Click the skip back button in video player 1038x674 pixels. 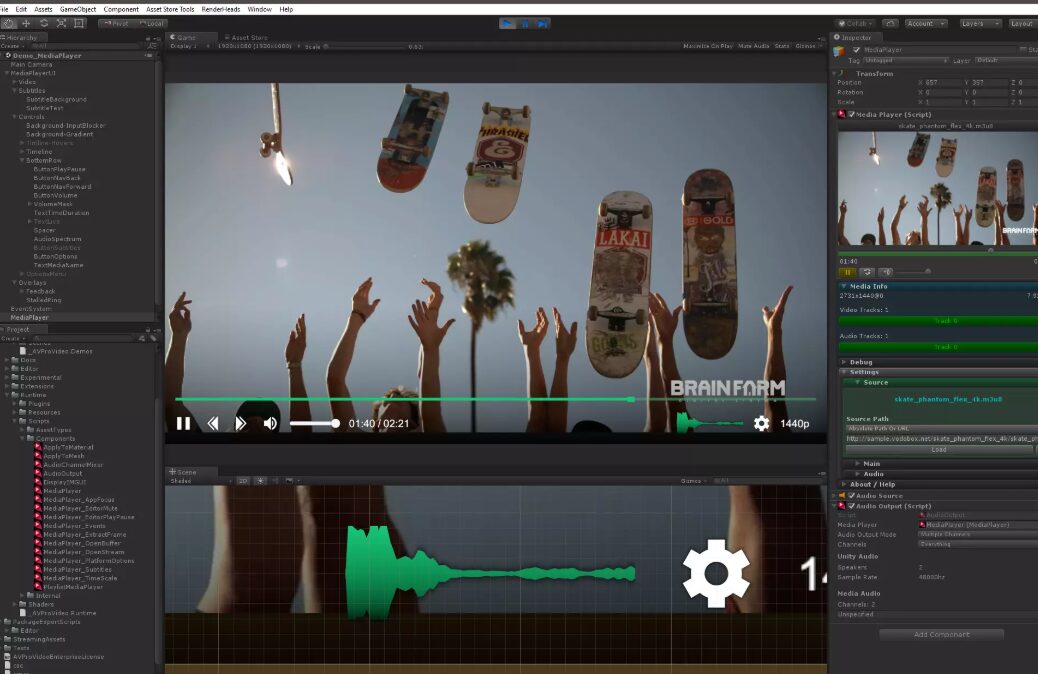point(212,423)
